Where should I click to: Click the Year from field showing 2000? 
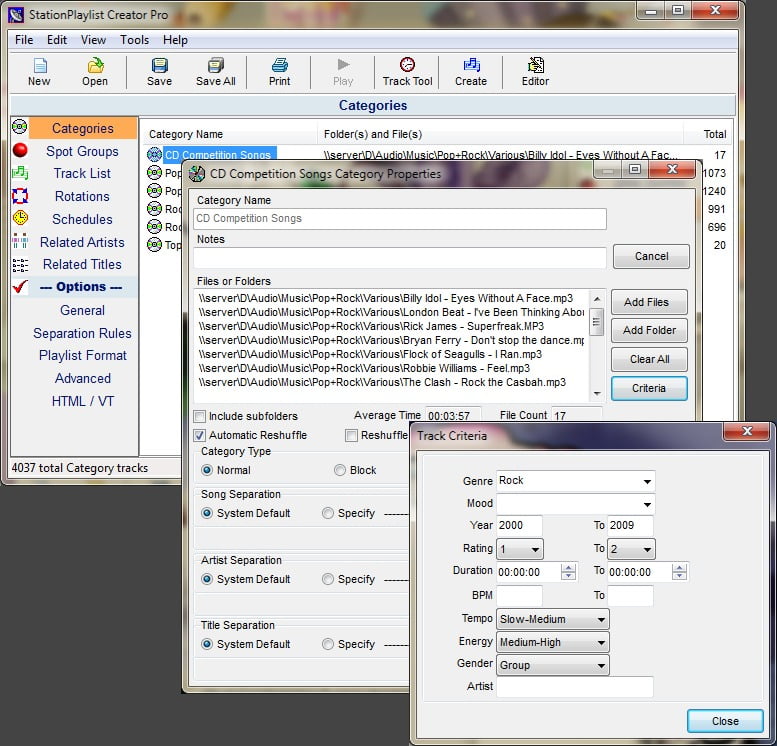519,525
